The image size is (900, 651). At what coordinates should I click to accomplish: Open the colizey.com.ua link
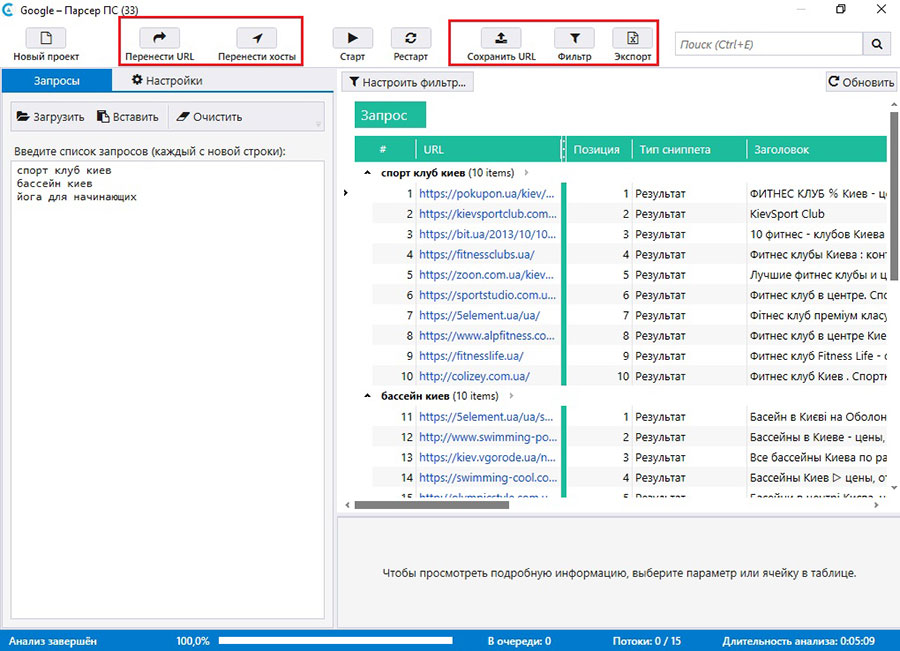(x=474, y=376)
